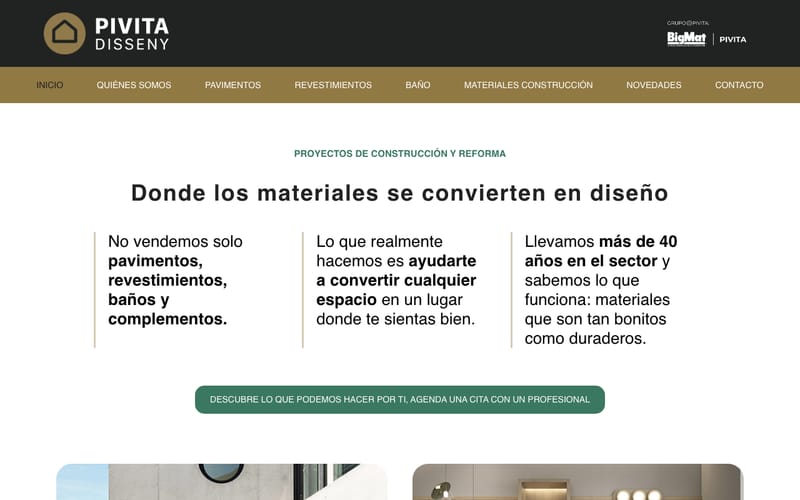Click paragraph Llevamos más de 40 años
The image size is (800, 500).
tap(601, 290)
